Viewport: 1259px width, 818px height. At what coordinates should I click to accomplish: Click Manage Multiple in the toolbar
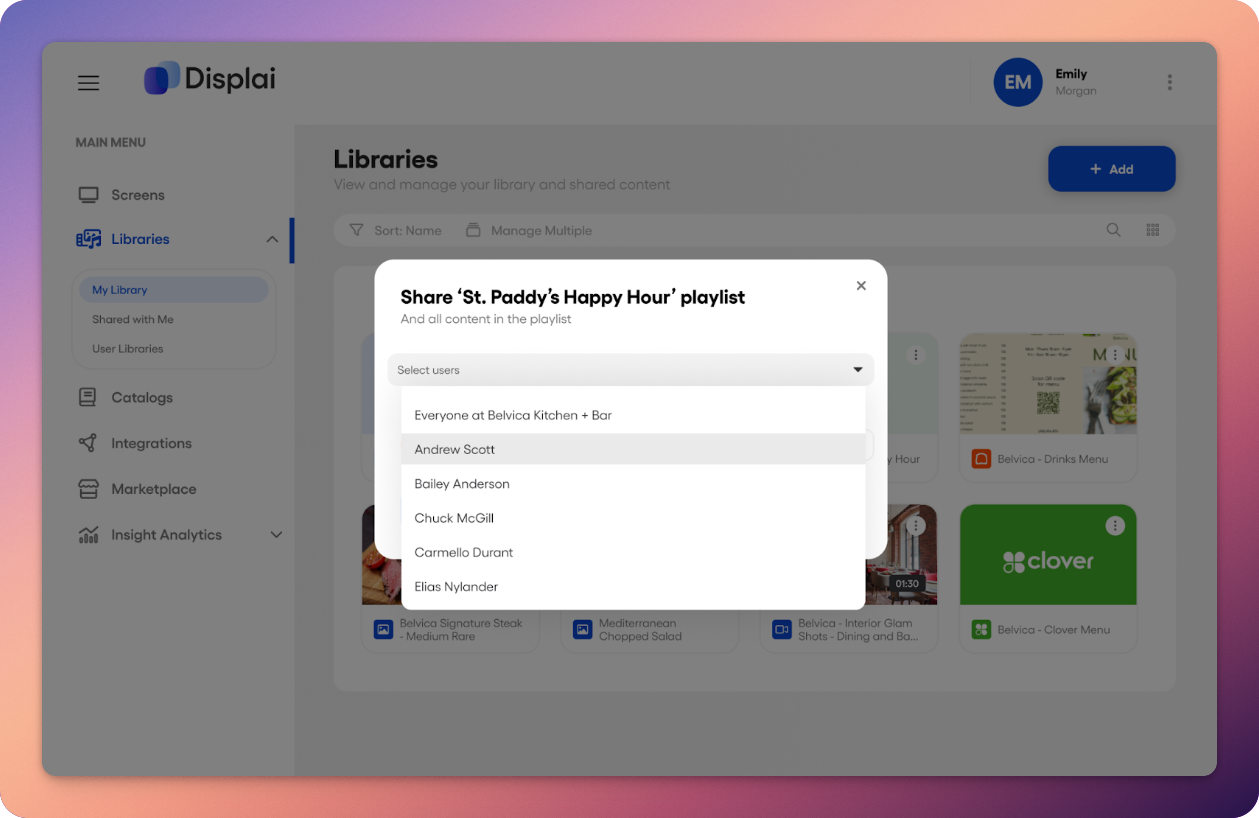coord(541,230)
